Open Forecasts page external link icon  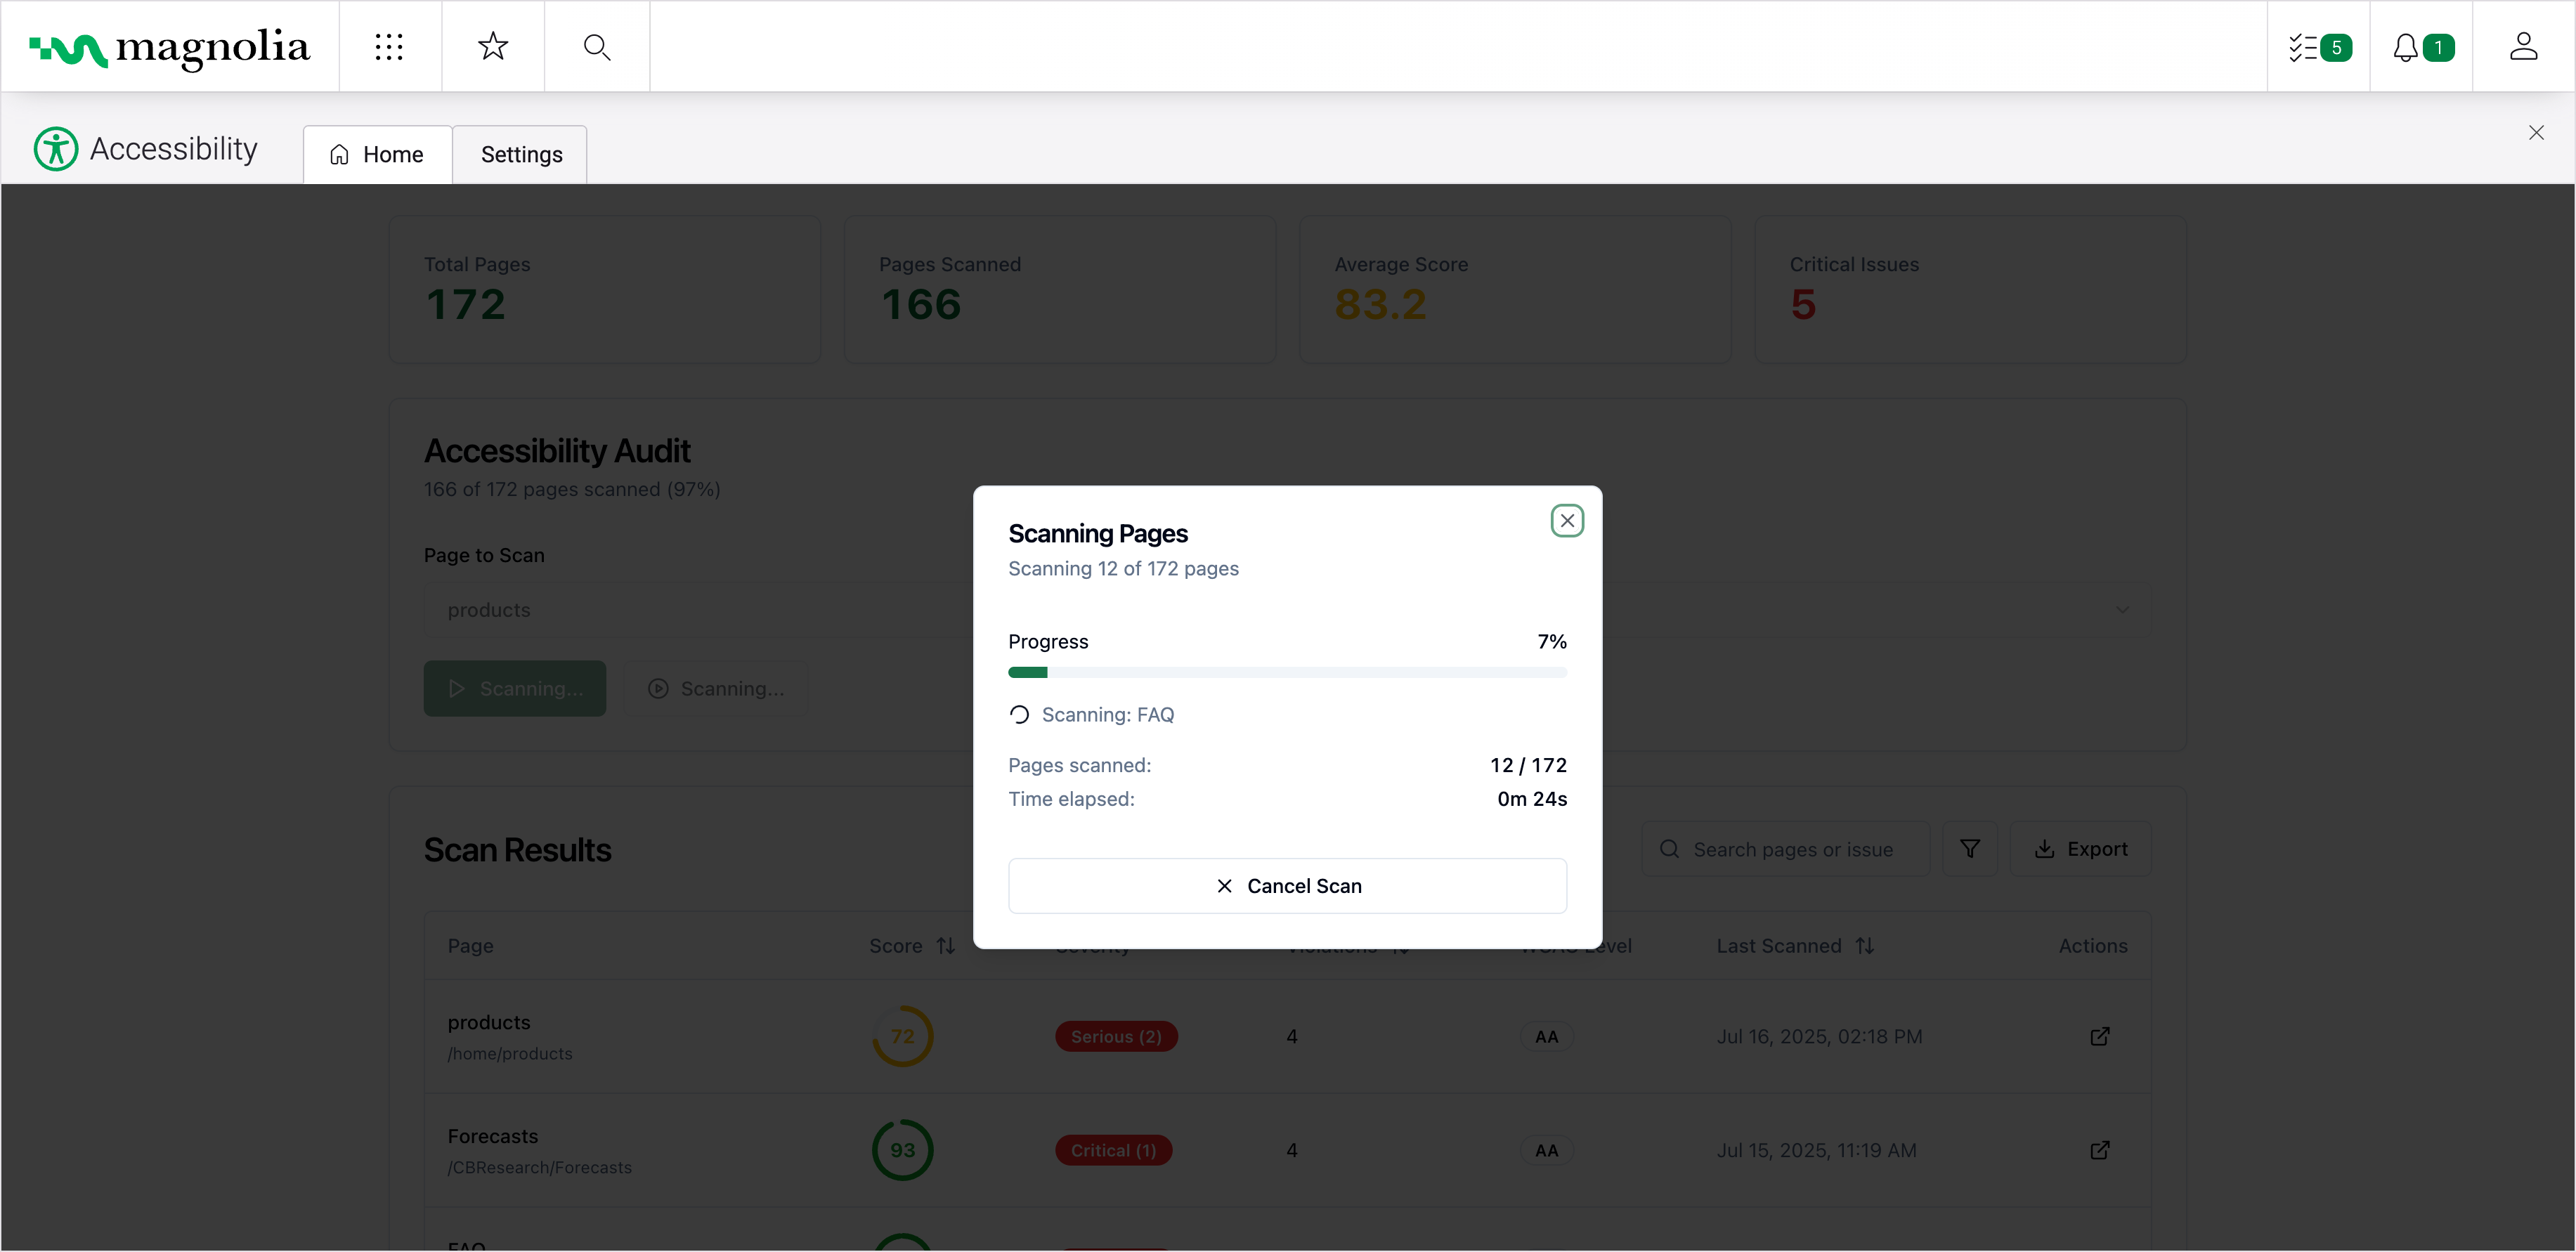[x=2099, y=1150]
